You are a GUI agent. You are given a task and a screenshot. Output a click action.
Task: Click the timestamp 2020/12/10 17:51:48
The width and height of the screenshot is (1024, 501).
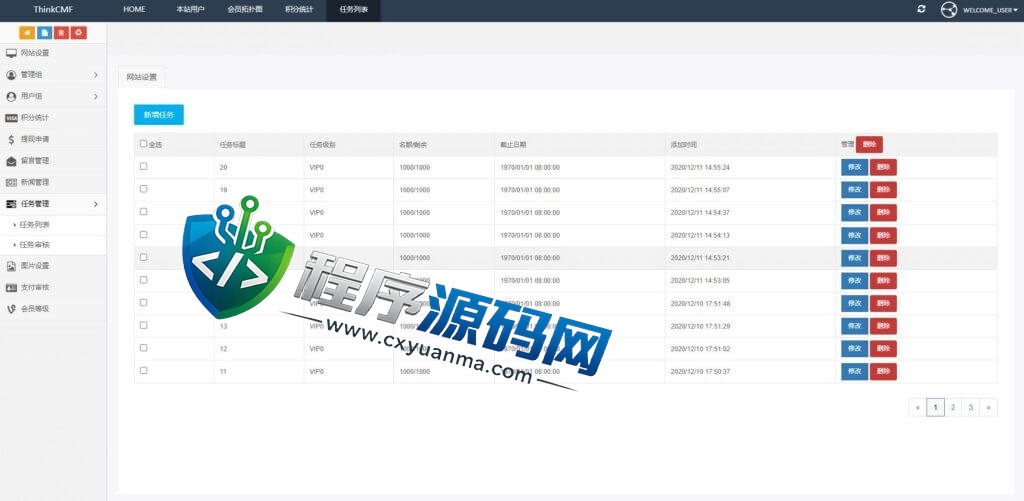pos(700,304)
